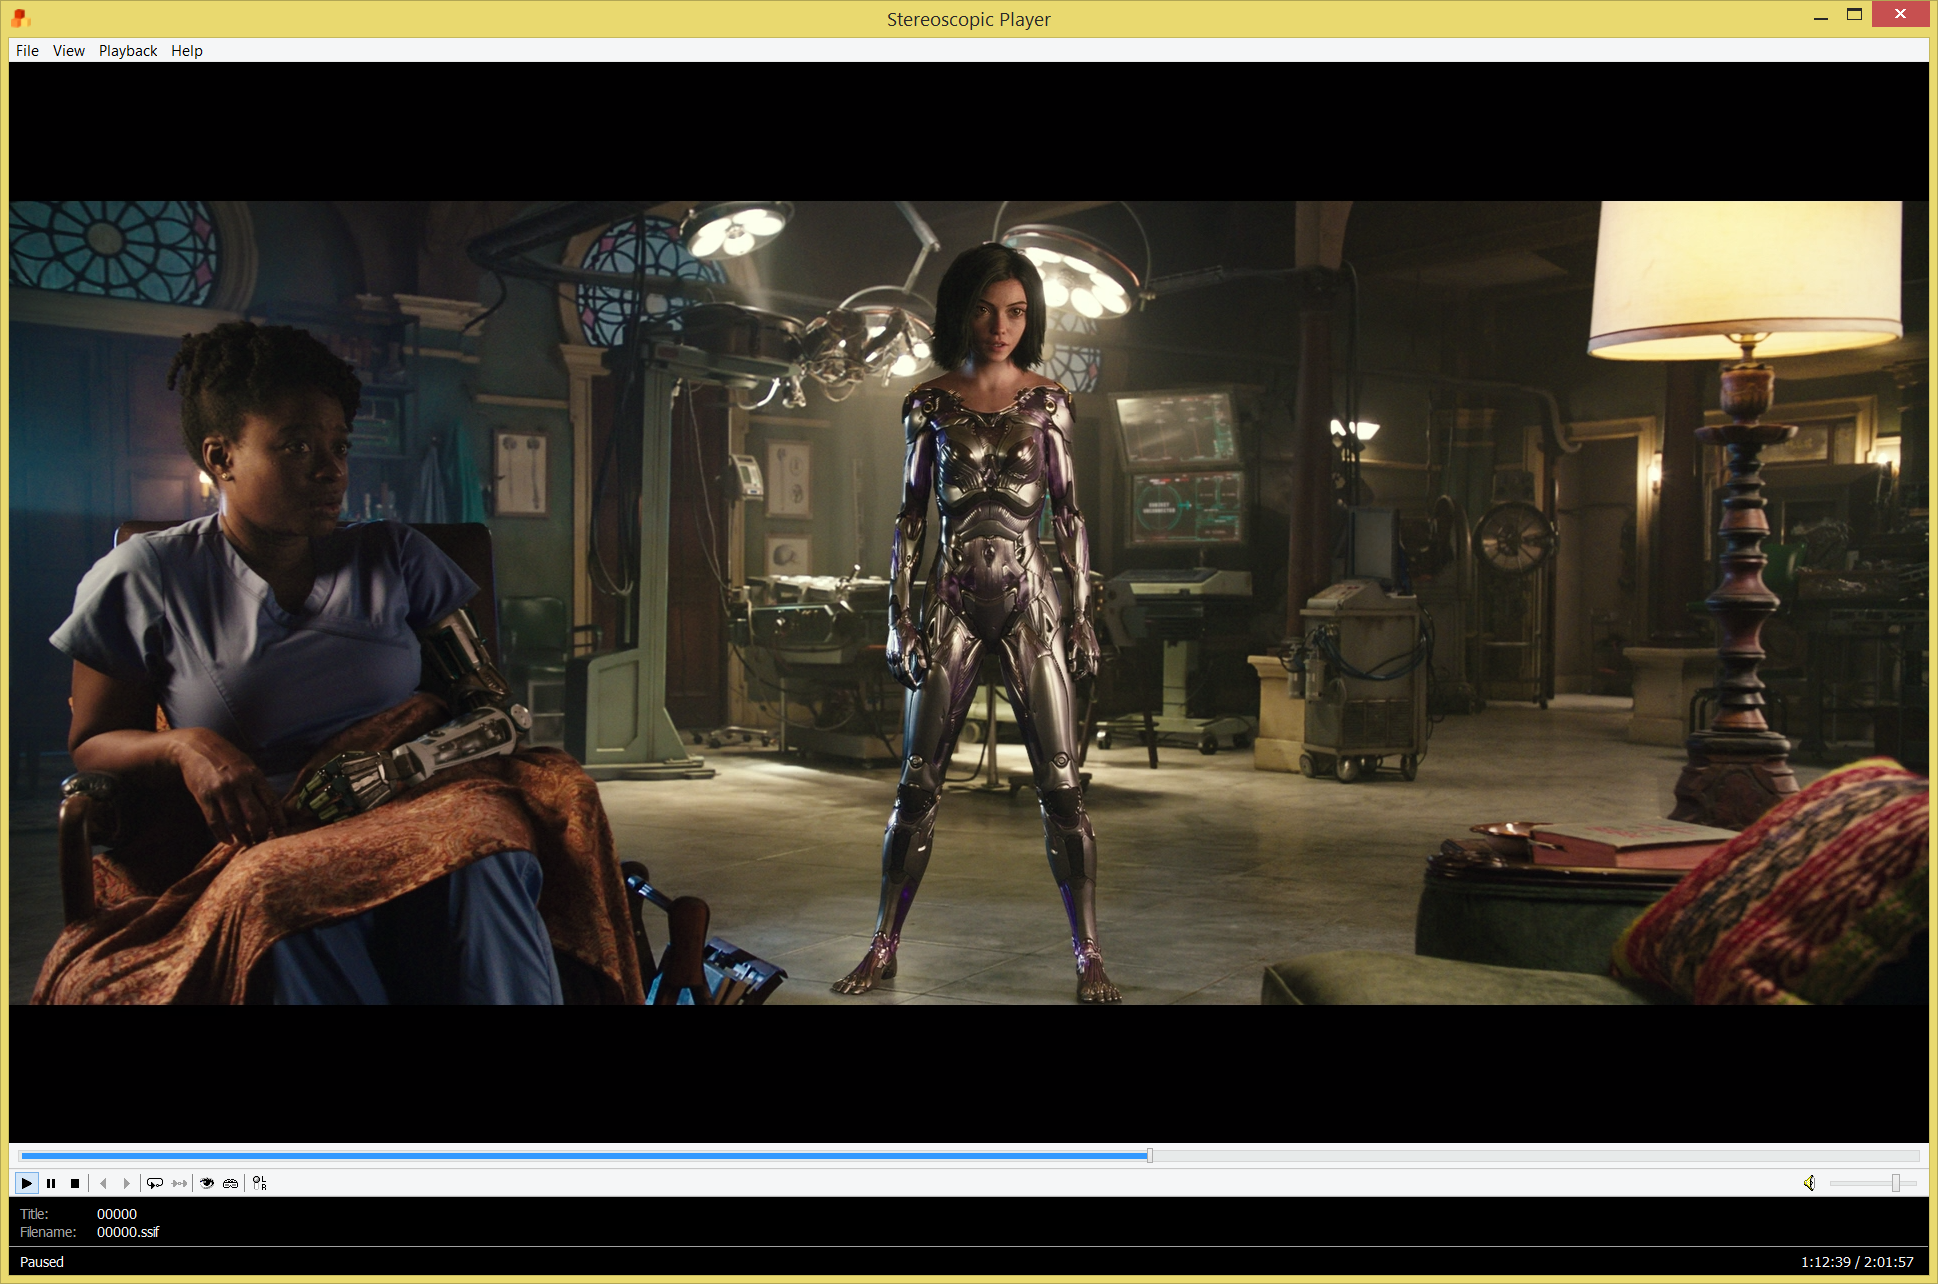This screenshot has width=1938, height=1284.
Task: Open the Help menu
Action: (x=187, y=51)
